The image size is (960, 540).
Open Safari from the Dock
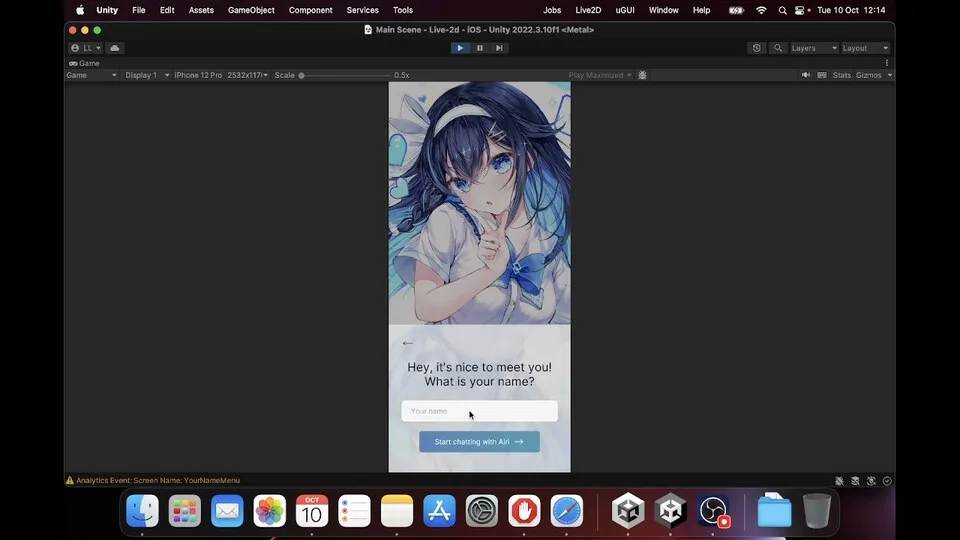(x=566, y=511)
